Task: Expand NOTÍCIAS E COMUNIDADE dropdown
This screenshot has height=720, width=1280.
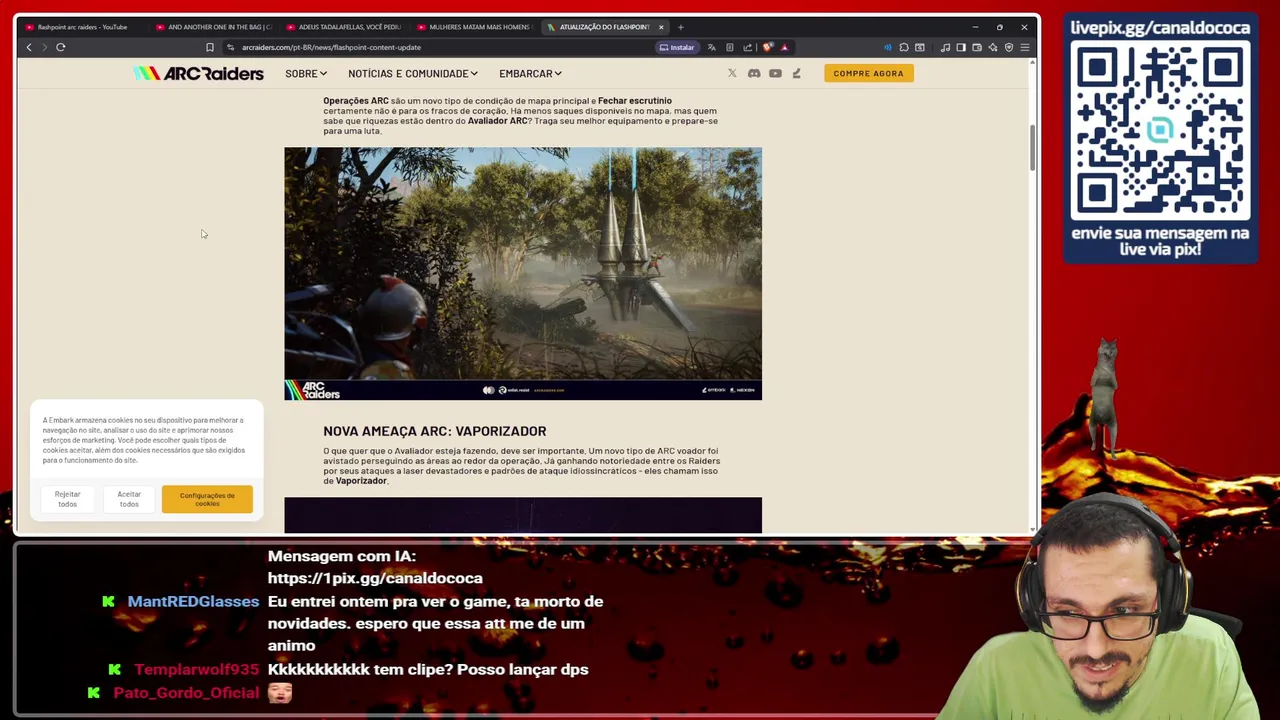Action: pyautogui.click(x=413, y=73)
